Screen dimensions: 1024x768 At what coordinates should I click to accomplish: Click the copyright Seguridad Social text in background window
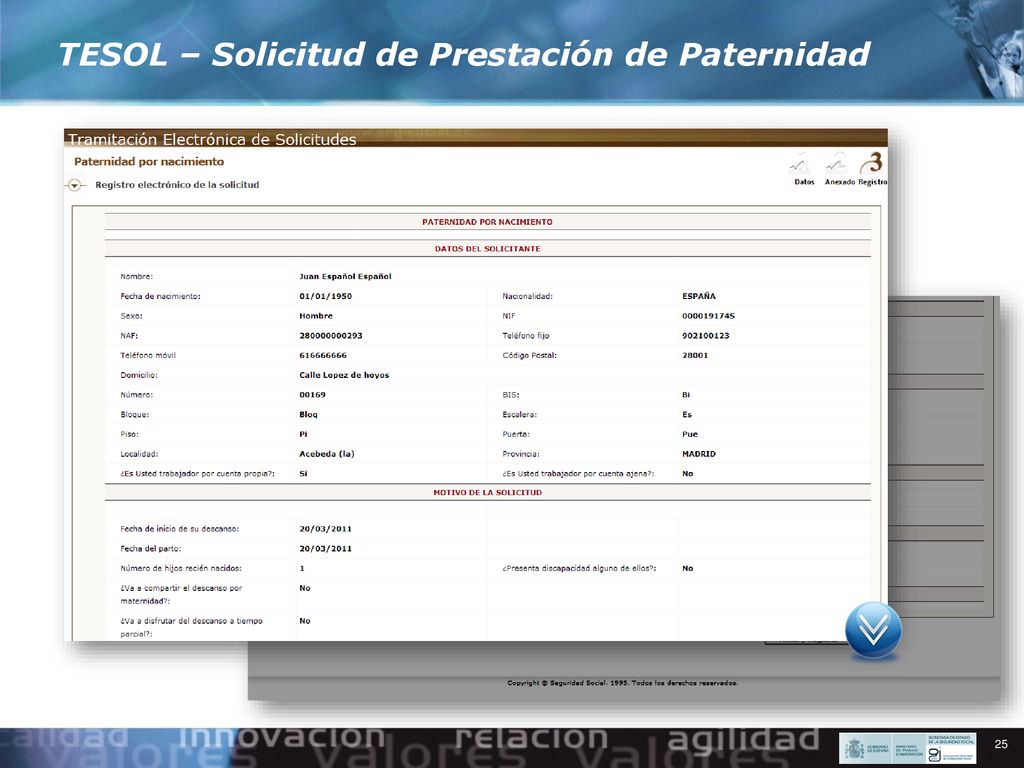pos(622,683)
